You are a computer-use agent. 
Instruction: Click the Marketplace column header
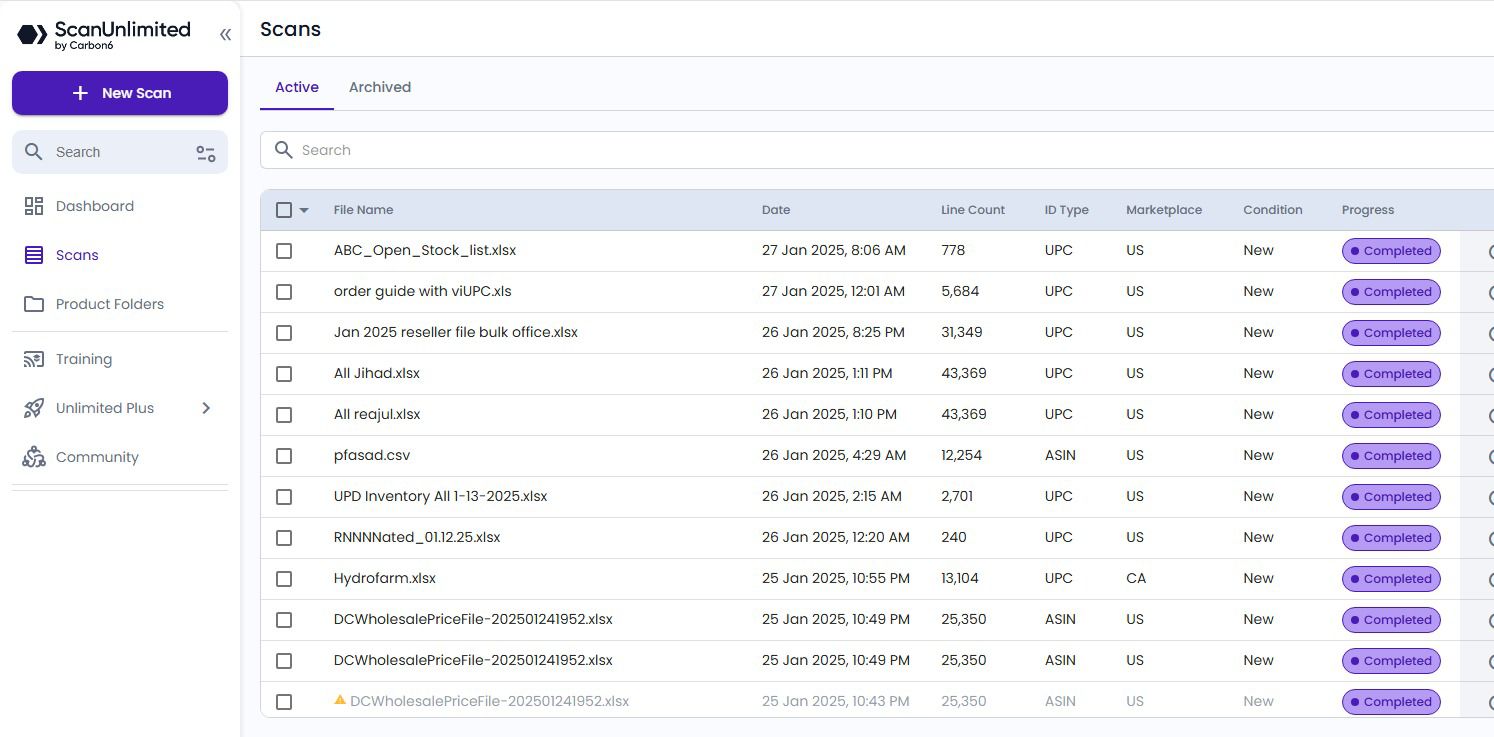coord(1164,210)
